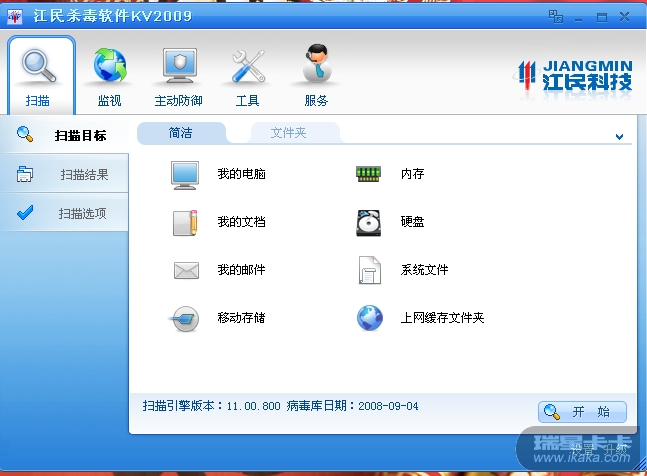Expand the chevron arrow beside the tabs

point(619,137)
